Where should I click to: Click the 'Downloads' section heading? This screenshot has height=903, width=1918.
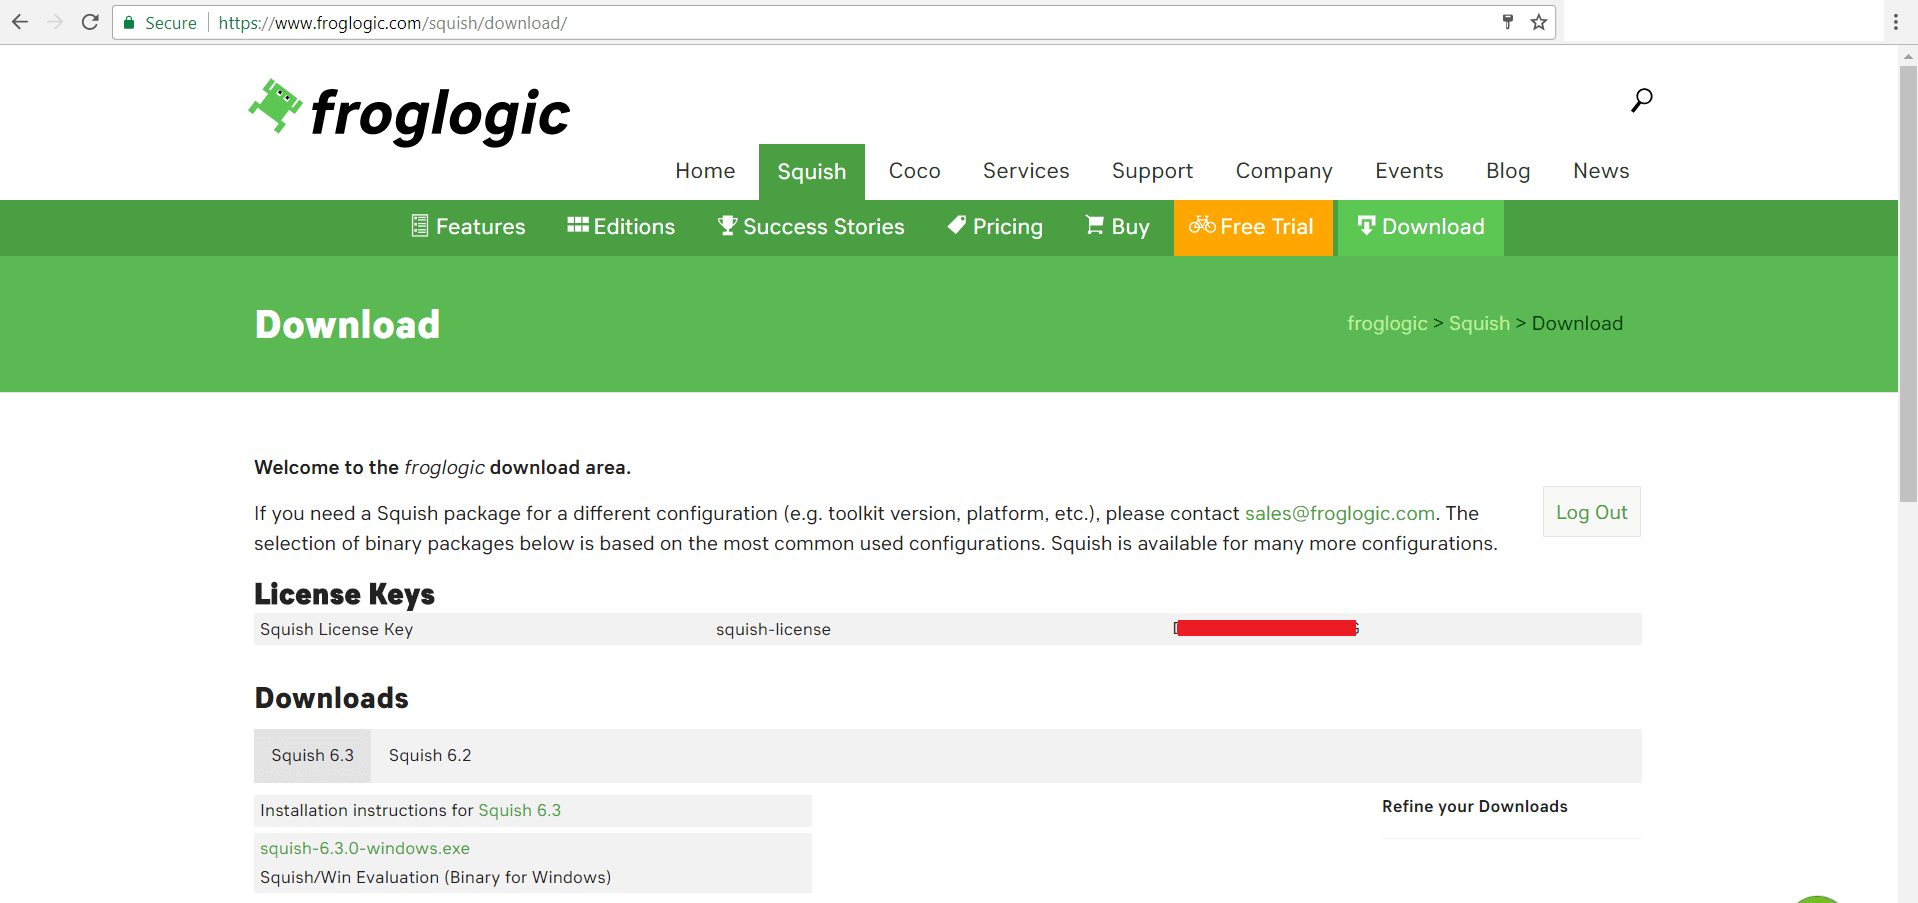[331, 698]
